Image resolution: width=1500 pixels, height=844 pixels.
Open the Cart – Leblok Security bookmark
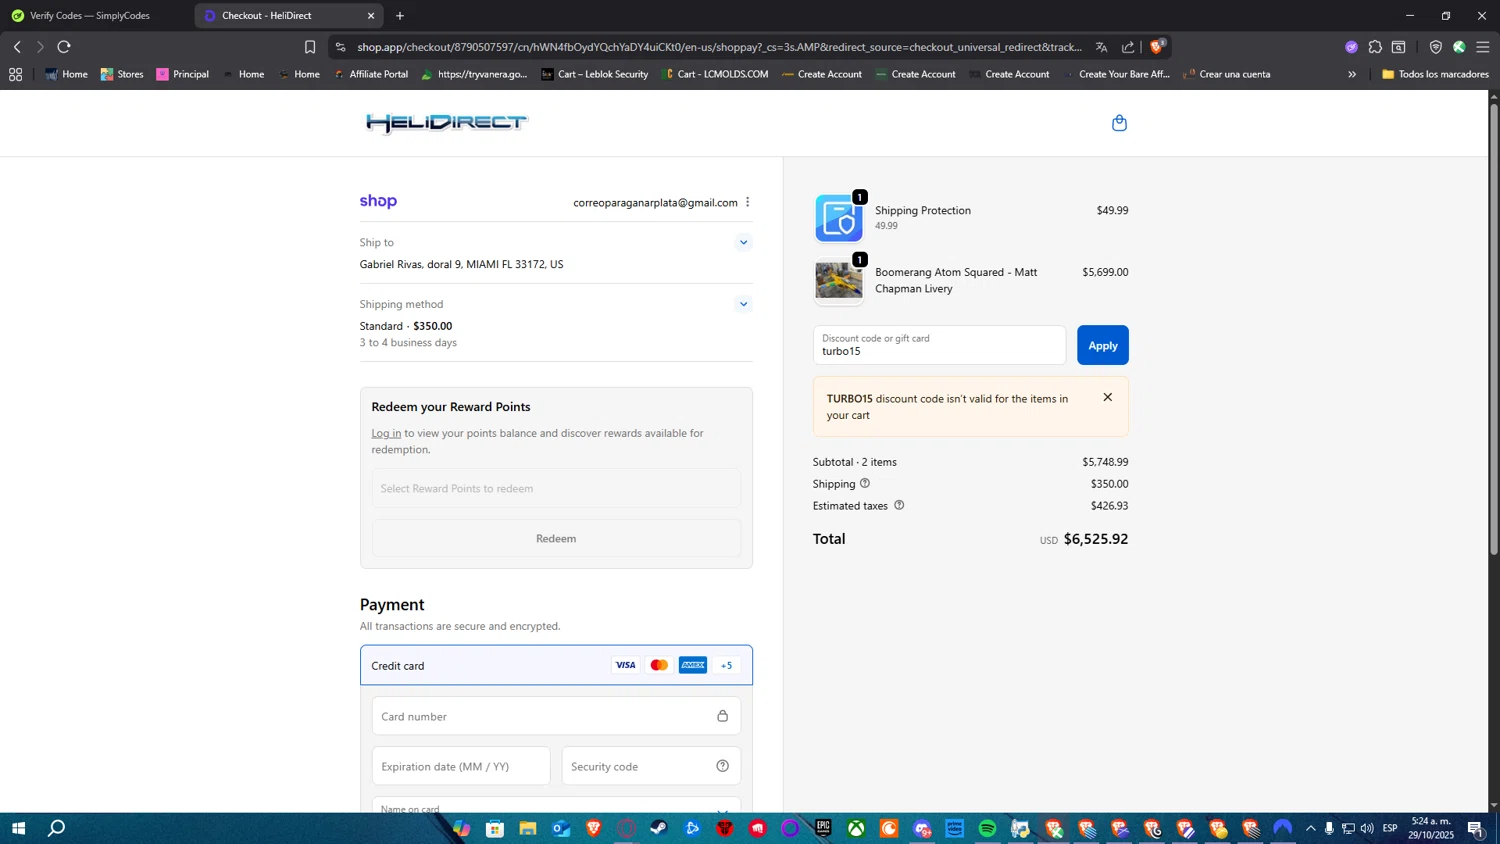(x=595, y=74)
